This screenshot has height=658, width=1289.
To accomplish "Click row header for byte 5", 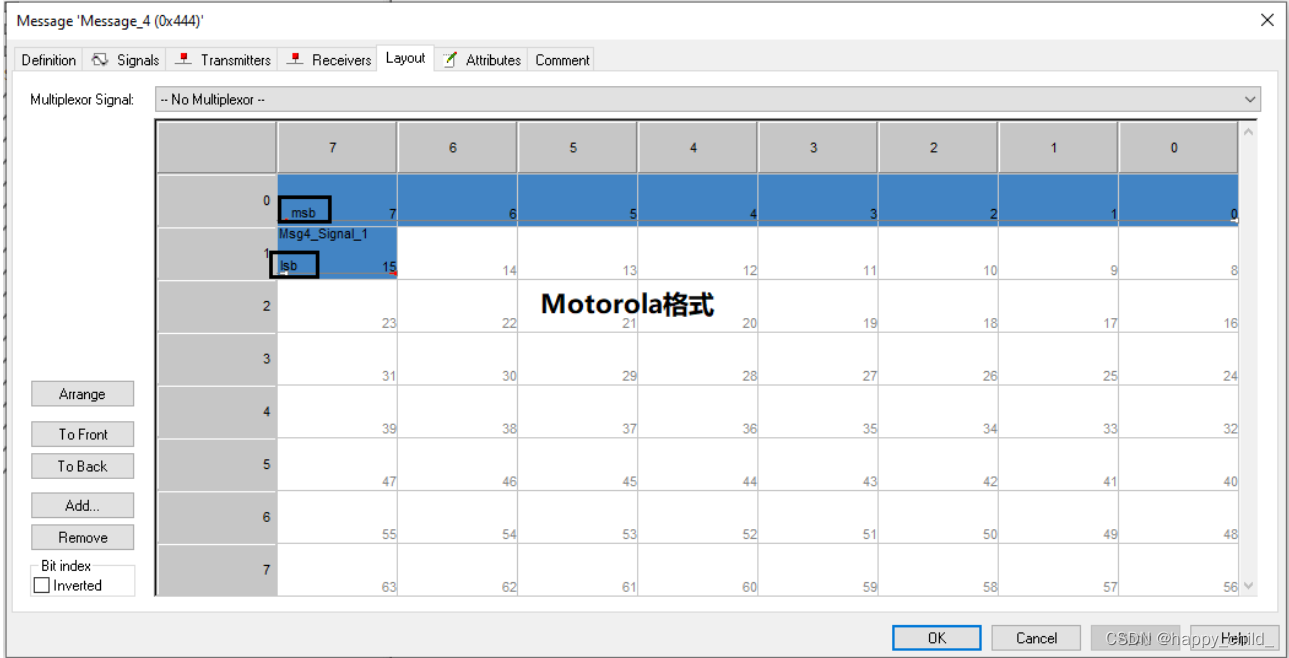I will [217, 464].
